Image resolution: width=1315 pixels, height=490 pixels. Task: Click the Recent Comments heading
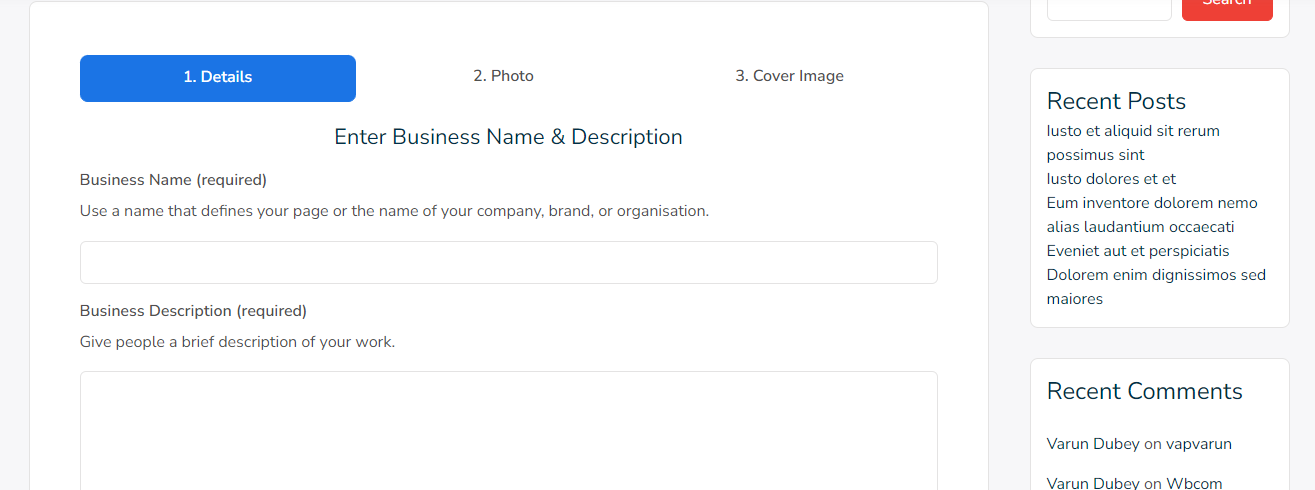[1145, 391]
